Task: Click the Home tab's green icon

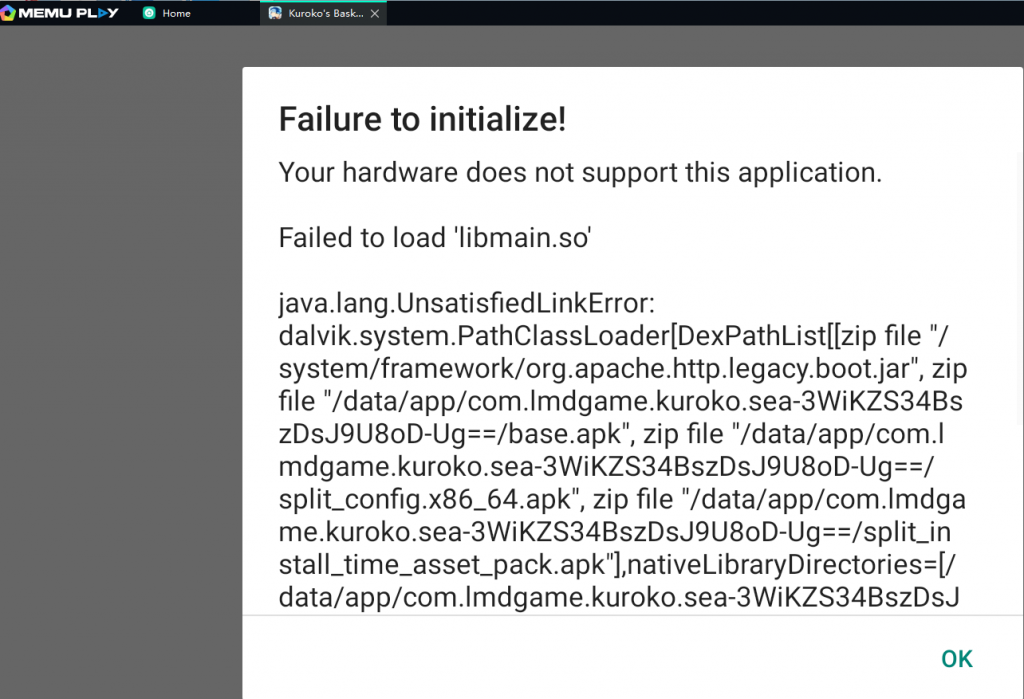Action: 149,13
